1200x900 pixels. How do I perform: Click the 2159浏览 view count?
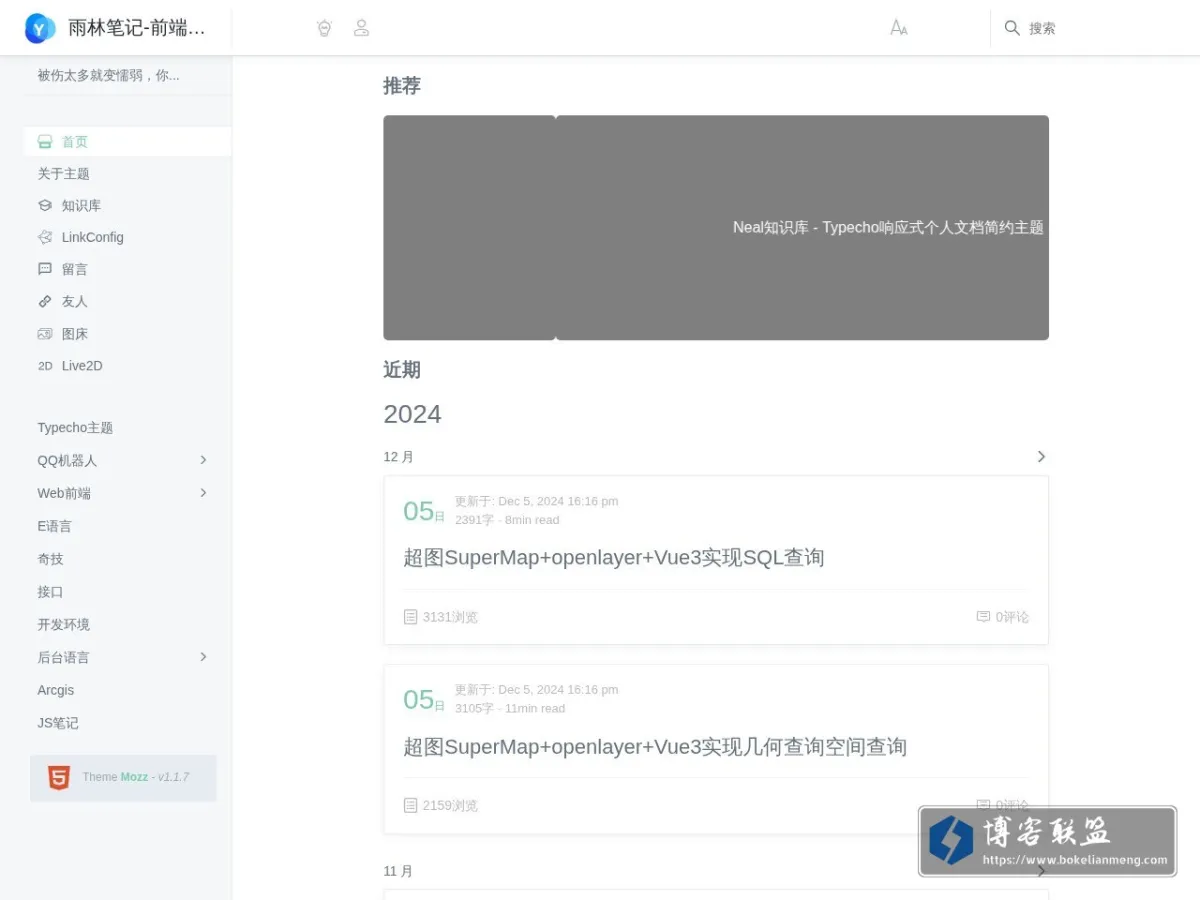[450, 805]
